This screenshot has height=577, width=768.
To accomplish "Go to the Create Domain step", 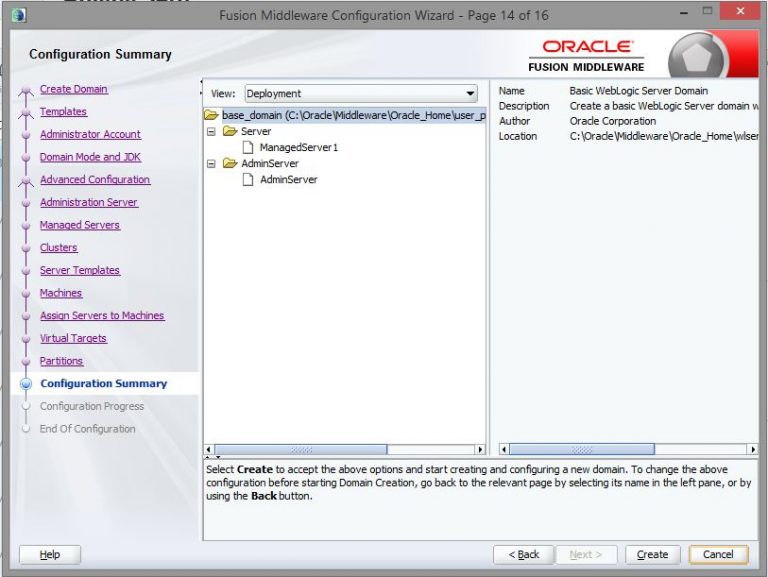I will point(73,89).
